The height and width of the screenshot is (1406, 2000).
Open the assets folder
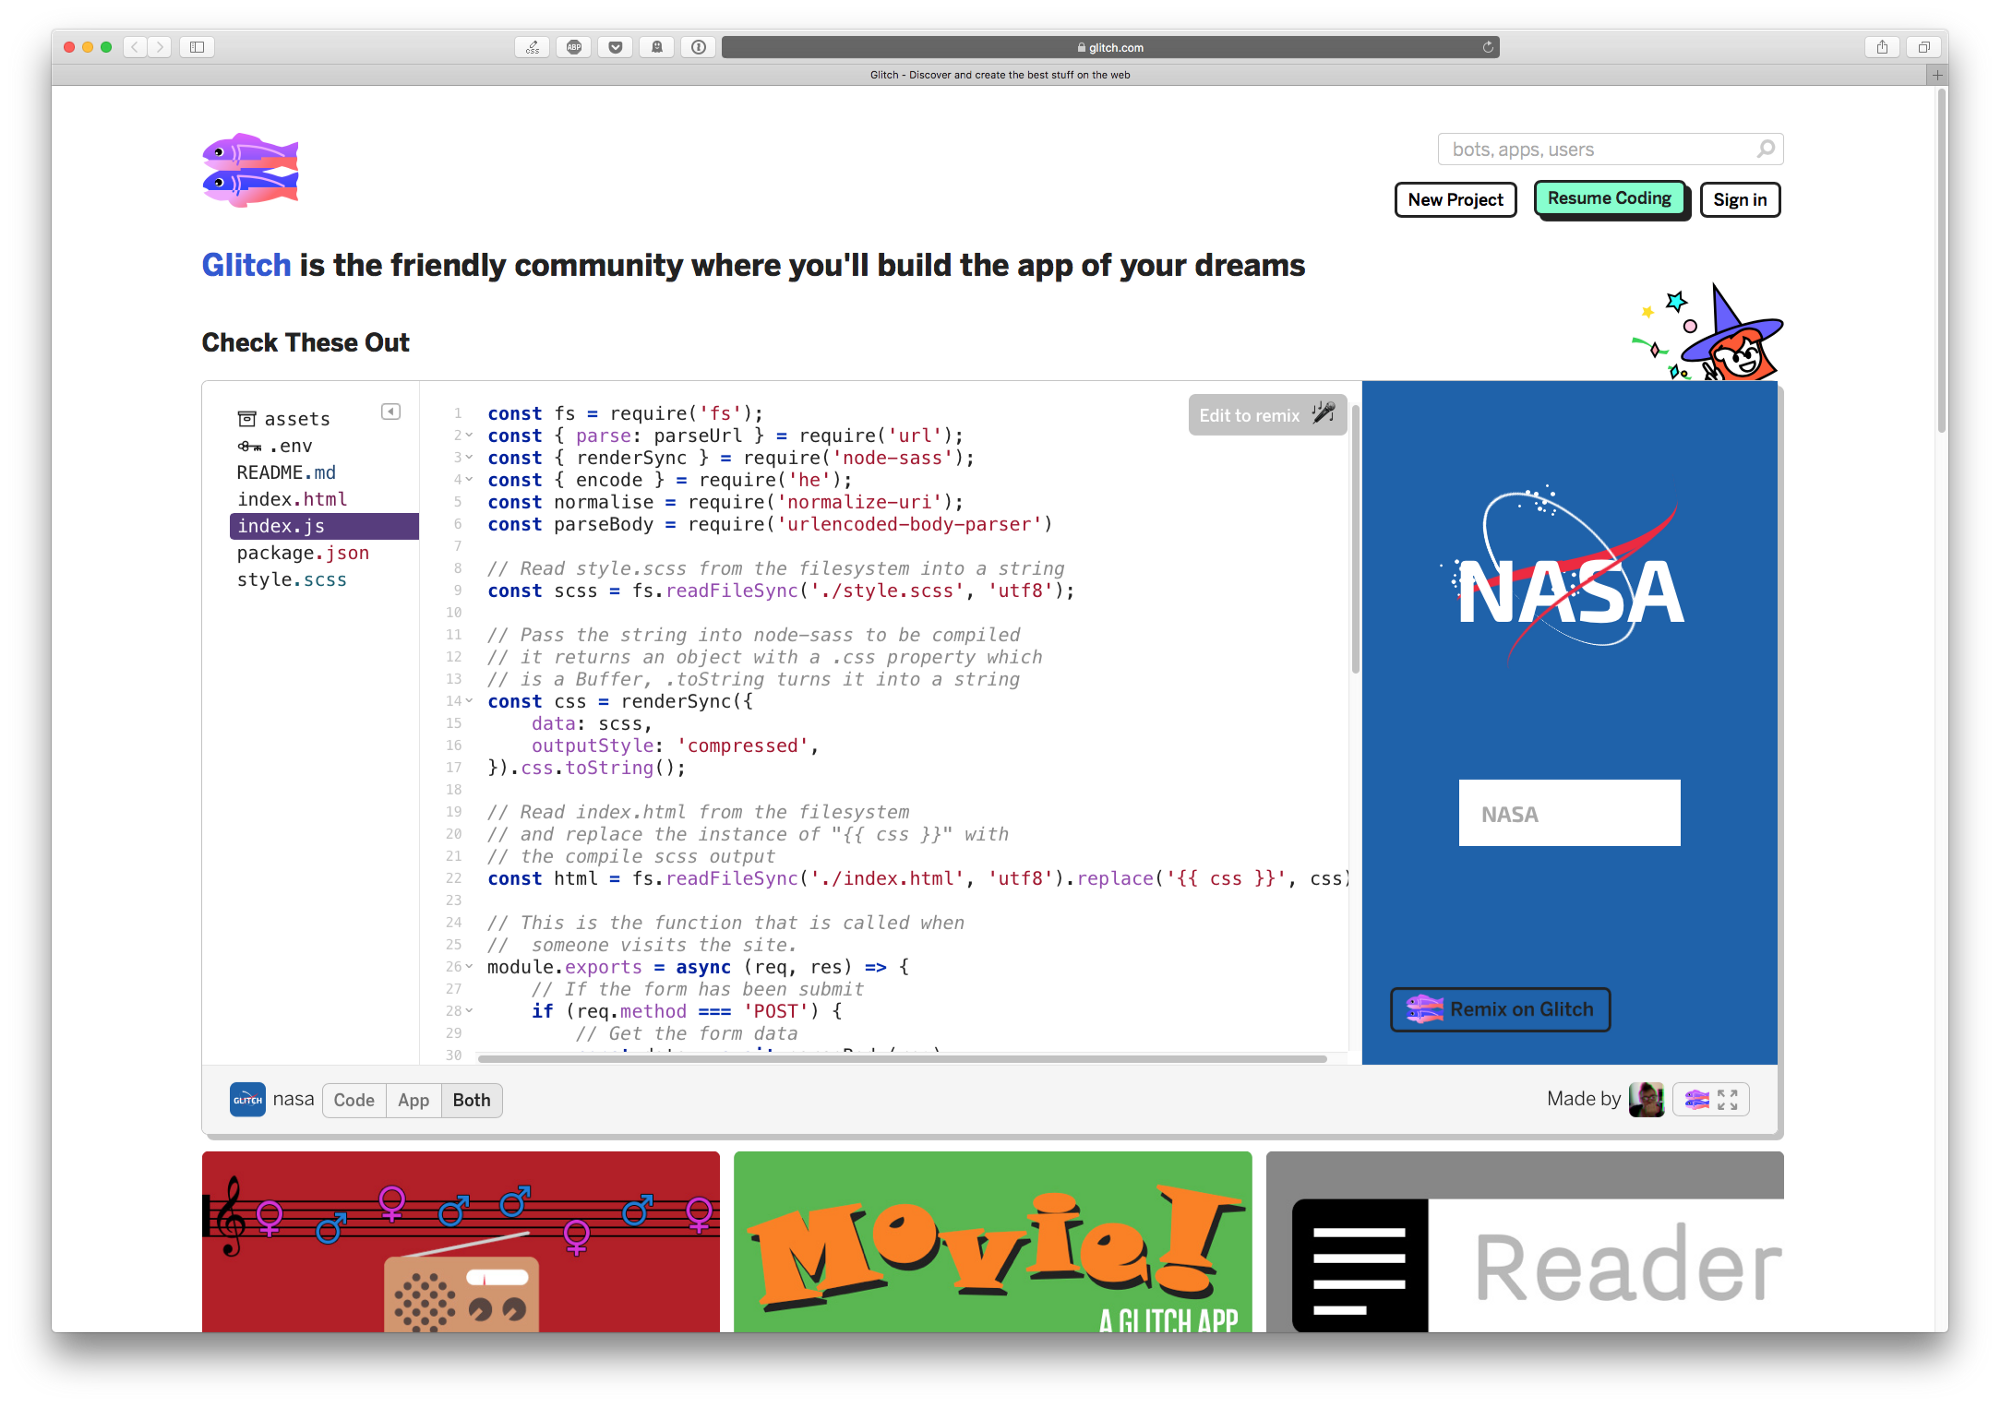pyautogui.click(x=284, y=419)
